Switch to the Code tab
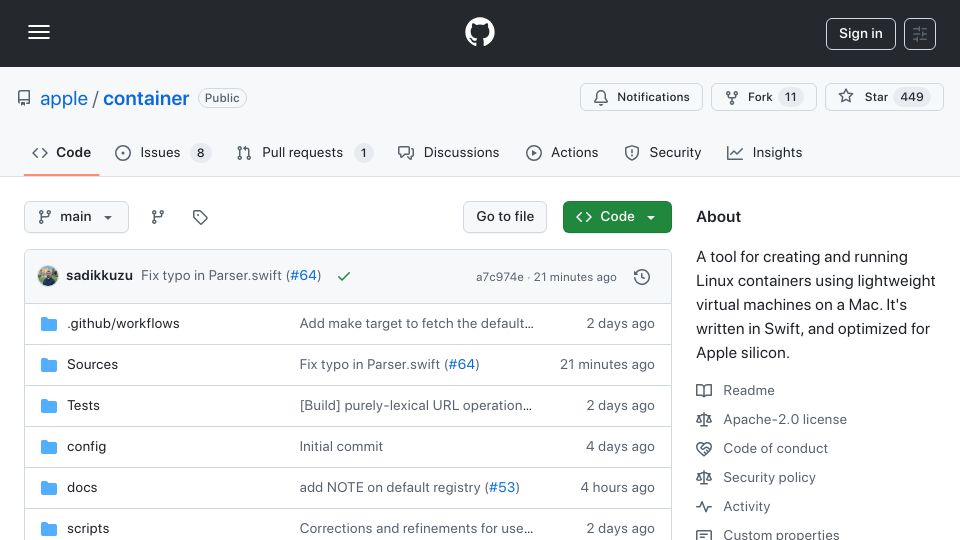The height and width of the screenshot is (540, 960). [x=61, y=152]
